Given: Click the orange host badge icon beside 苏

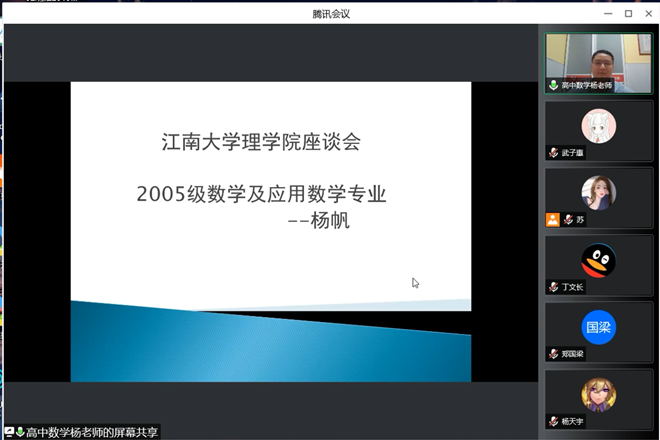Looking at the screenshot, I should (552, 220).
